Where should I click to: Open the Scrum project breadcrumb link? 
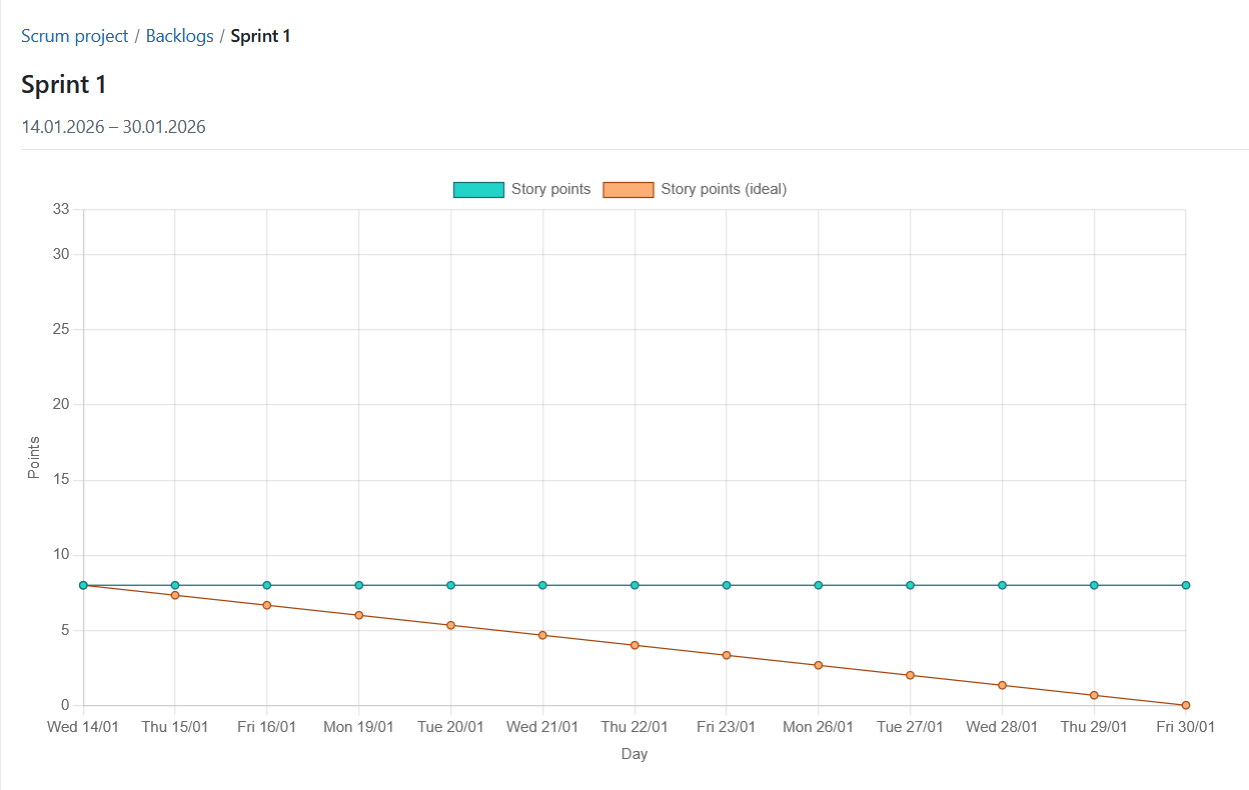tap(74, 35)
